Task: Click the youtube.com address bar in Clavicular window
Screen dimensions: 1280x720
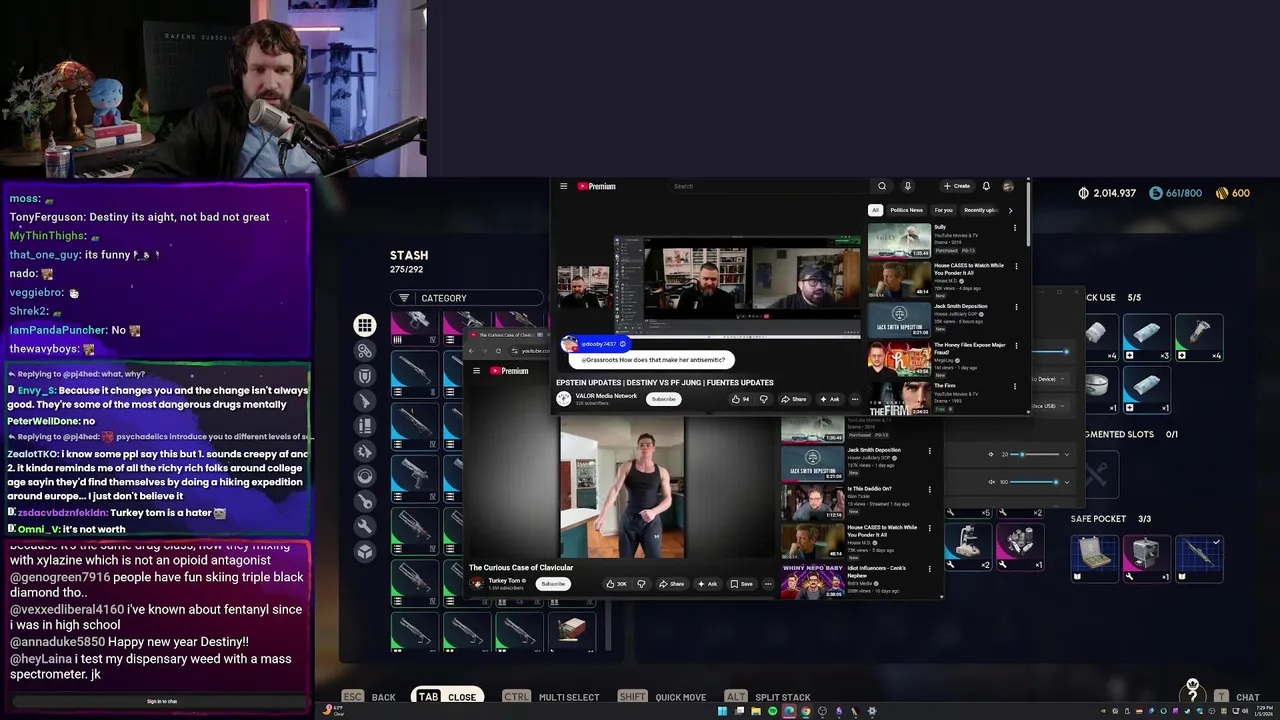Action: point(530,351)
